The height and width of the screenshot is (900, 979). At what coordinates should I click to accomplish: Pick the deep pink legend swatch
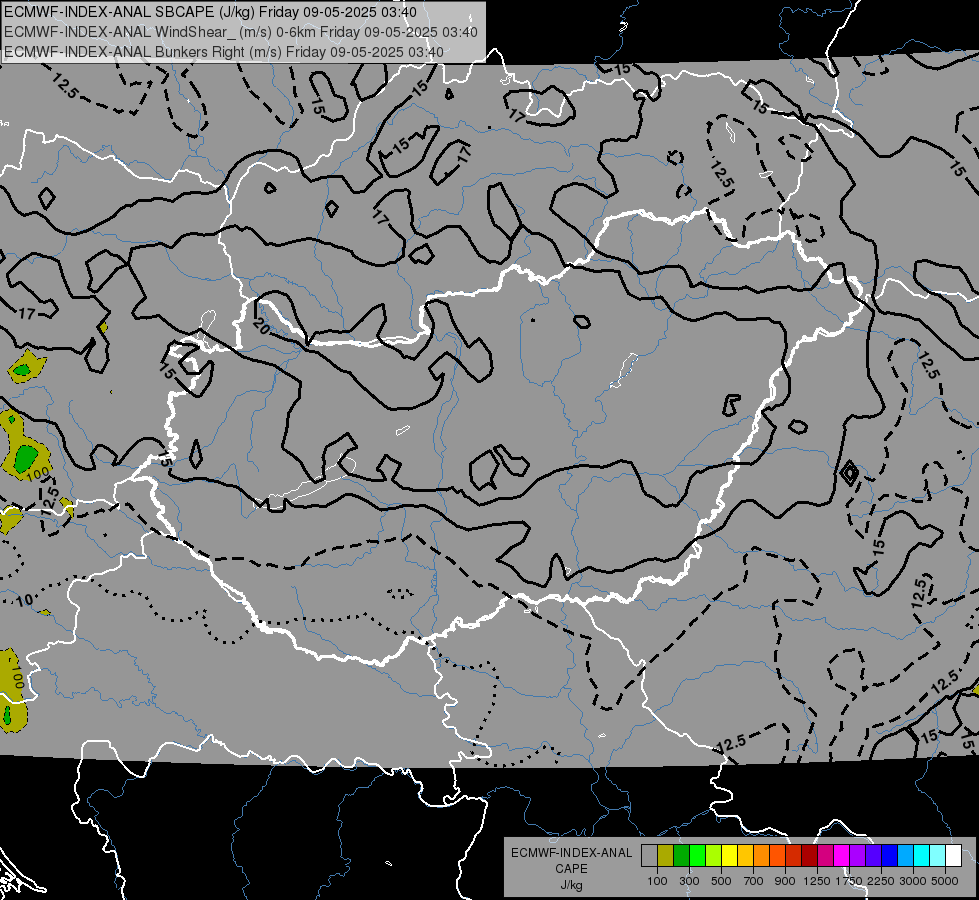(825, 855)
